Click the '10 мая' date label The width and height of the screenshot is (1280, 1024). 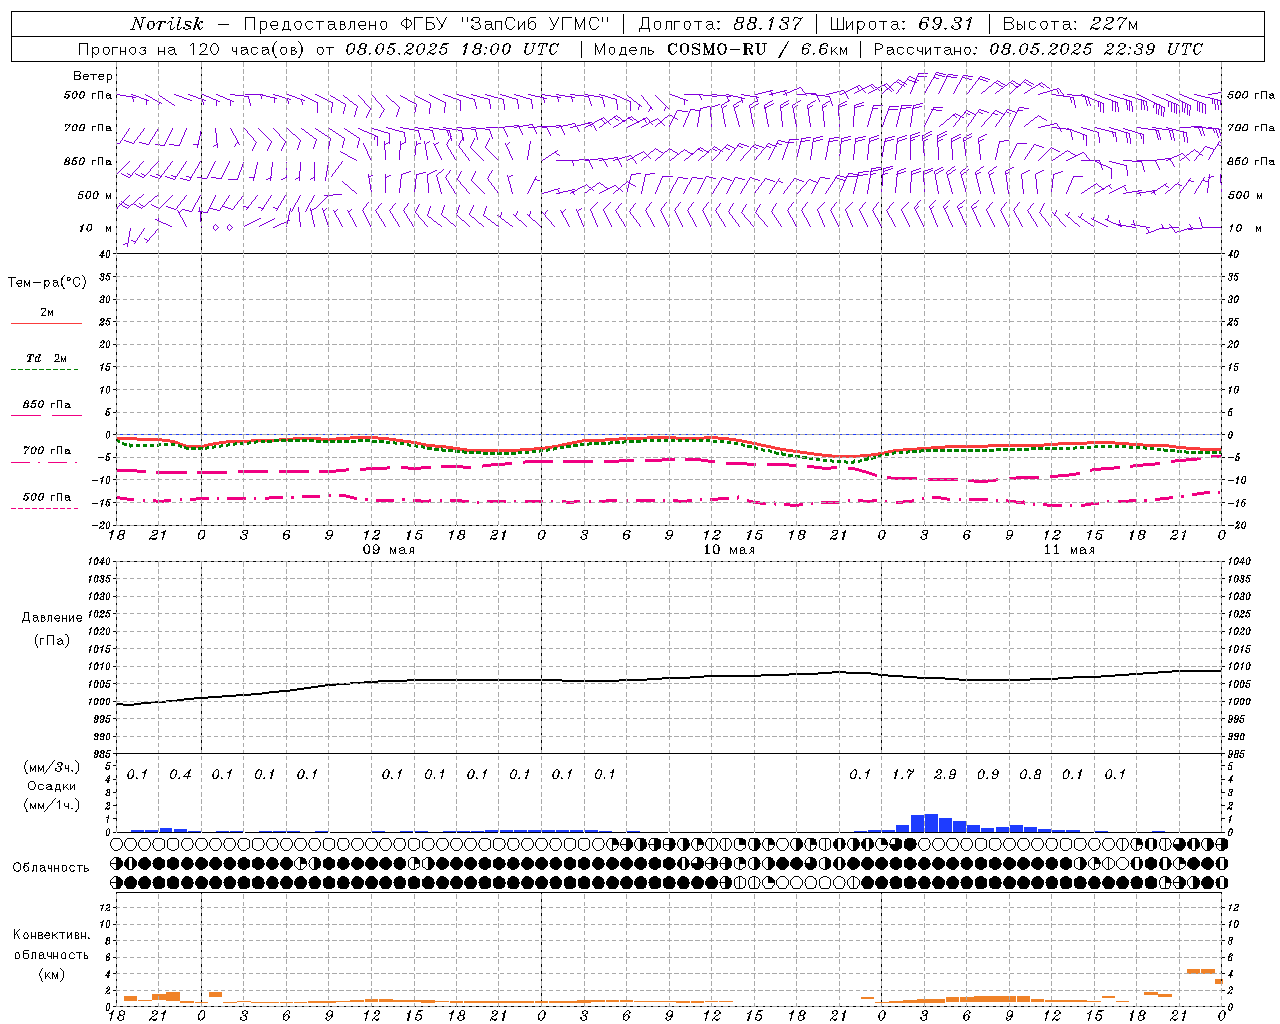(x=729, y=550)
